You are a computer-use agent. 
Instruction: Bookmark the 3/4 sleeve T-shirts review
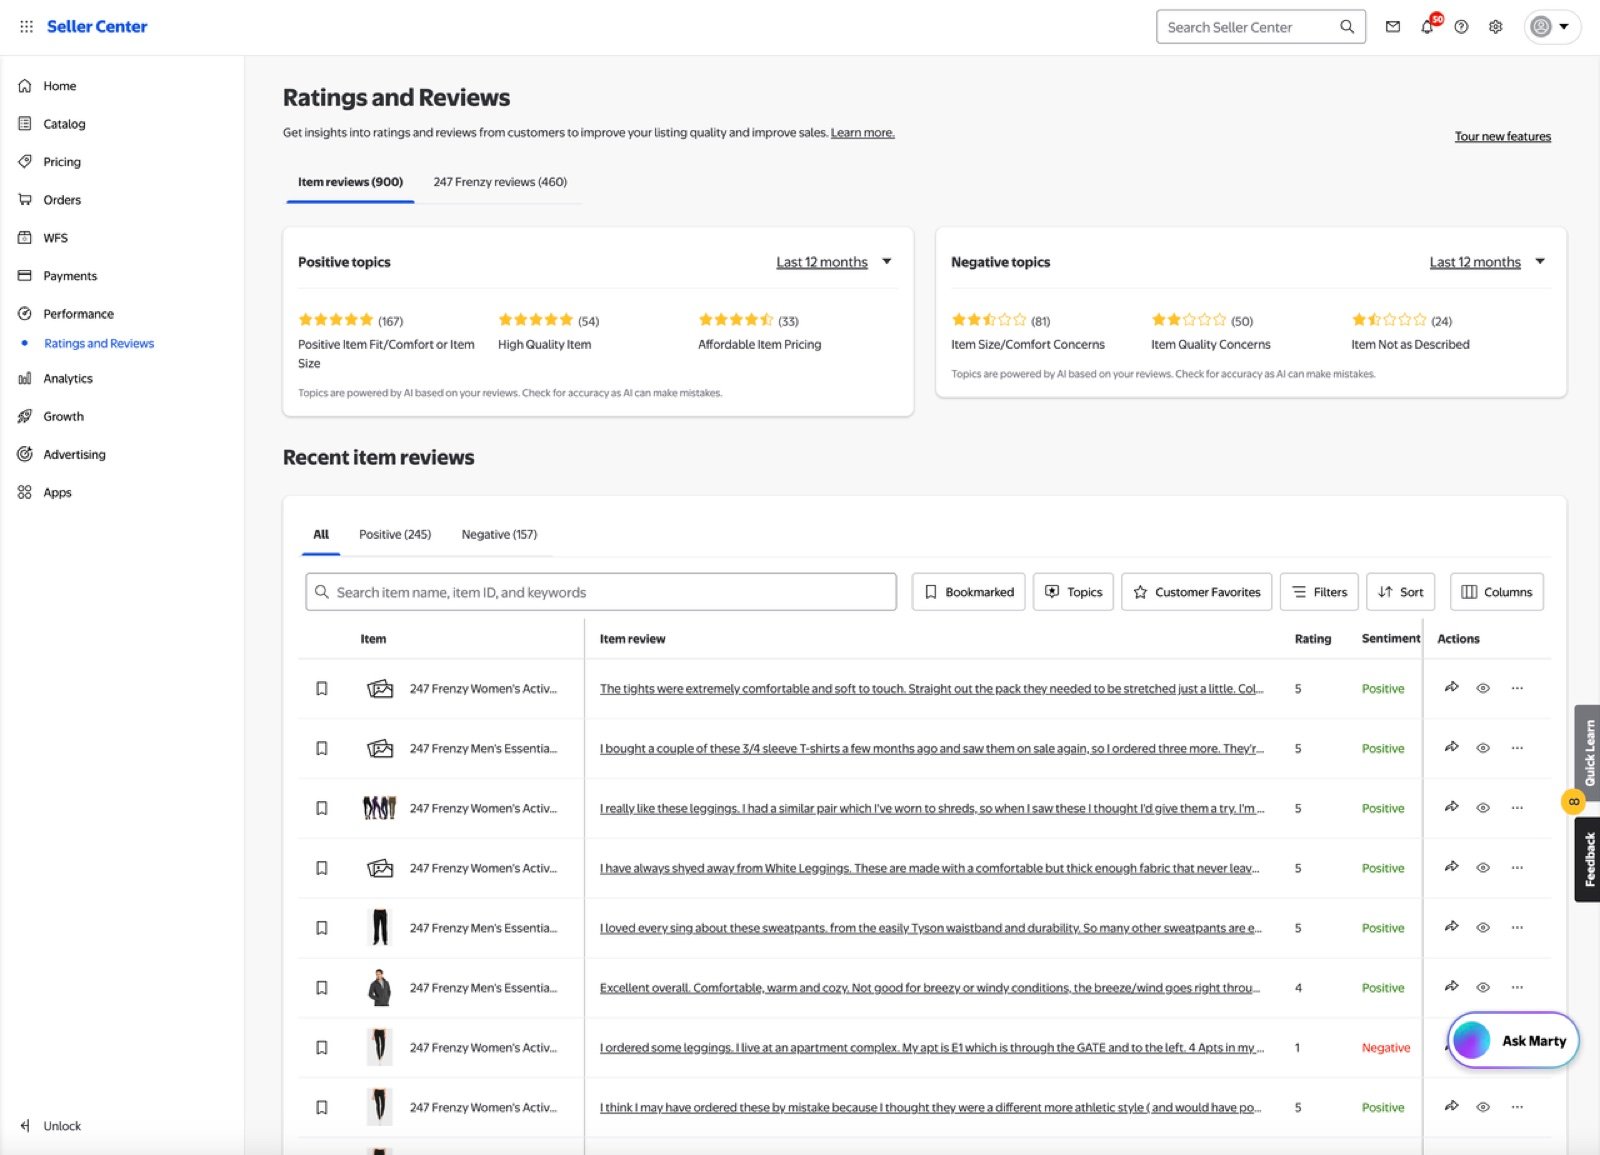322,748
